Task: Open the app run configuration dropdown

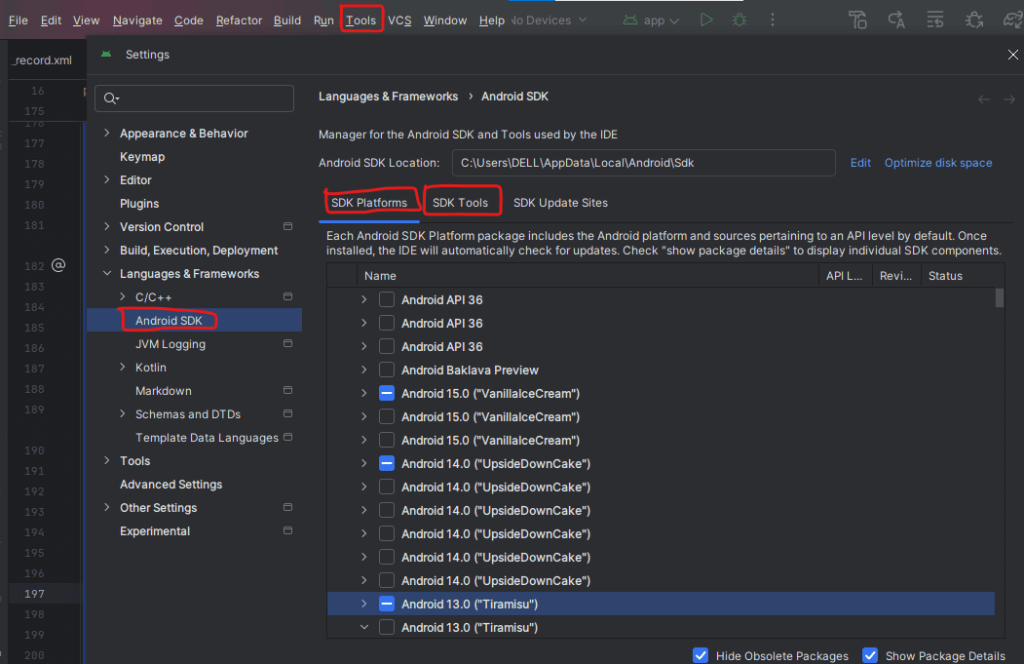Action: [x=651, y=19]
